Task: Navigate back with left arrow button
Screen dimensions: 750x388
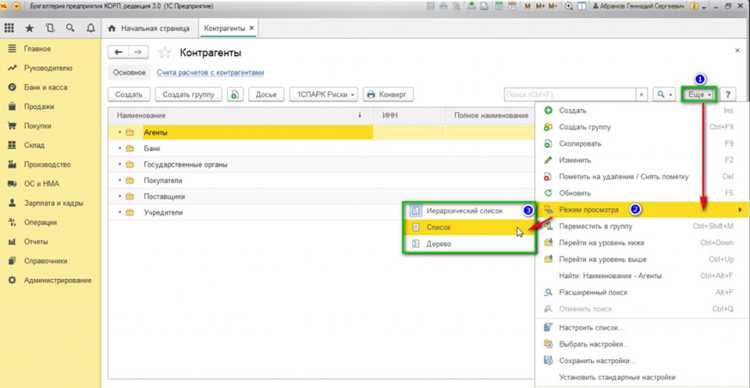Action: click(119, 52)
